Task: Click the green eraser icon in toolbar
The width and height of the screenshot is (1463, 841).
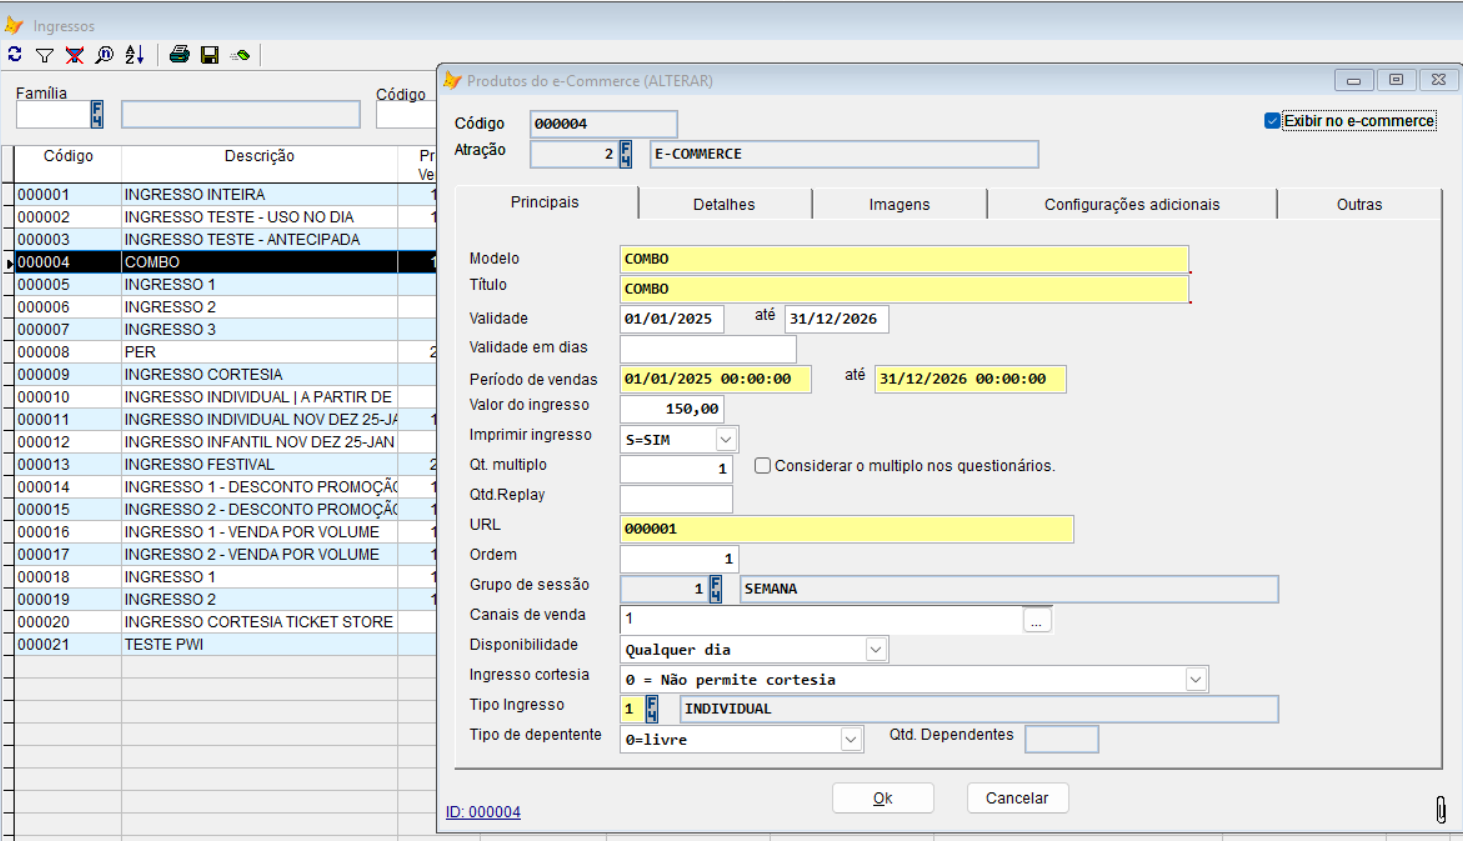Action: pos(240,55)
